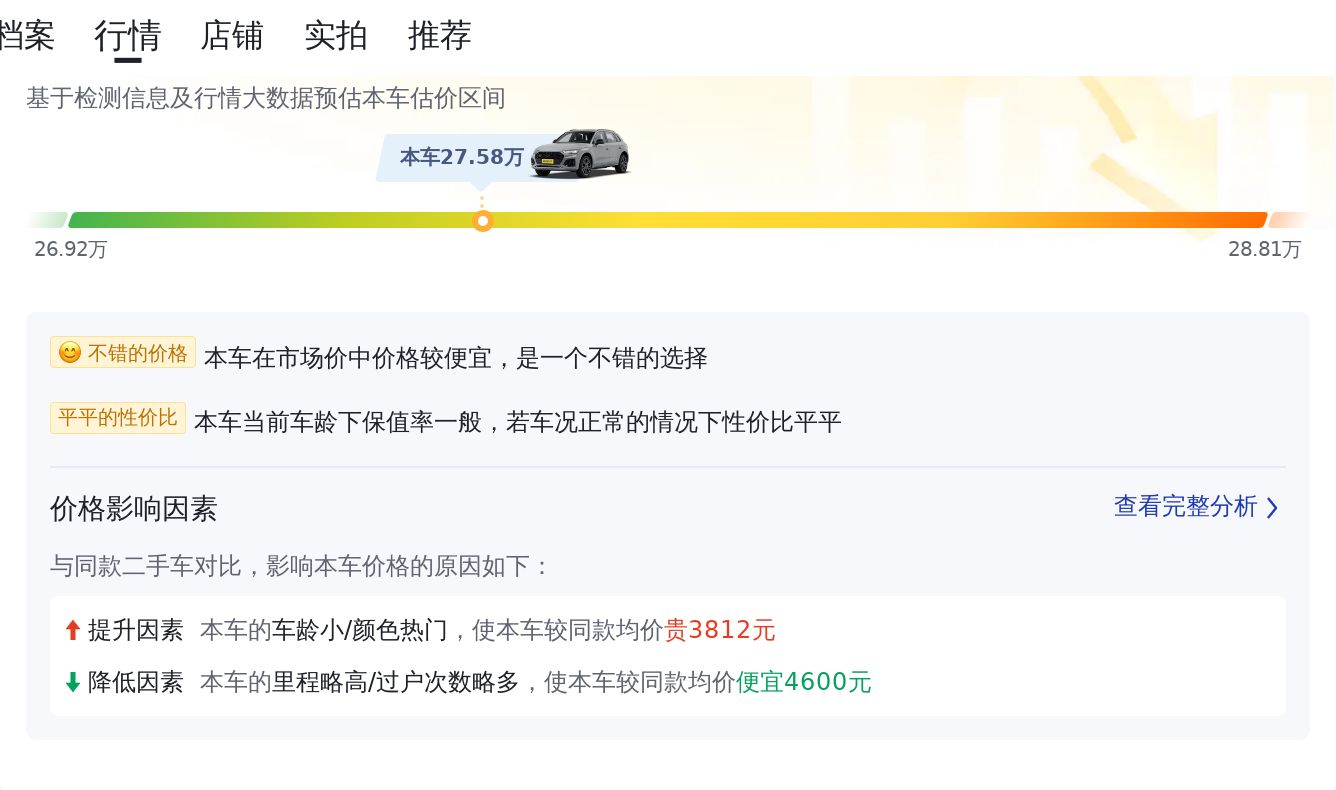
Task: Click the 便宜4600元 price difference text
Action: [804, 682]
